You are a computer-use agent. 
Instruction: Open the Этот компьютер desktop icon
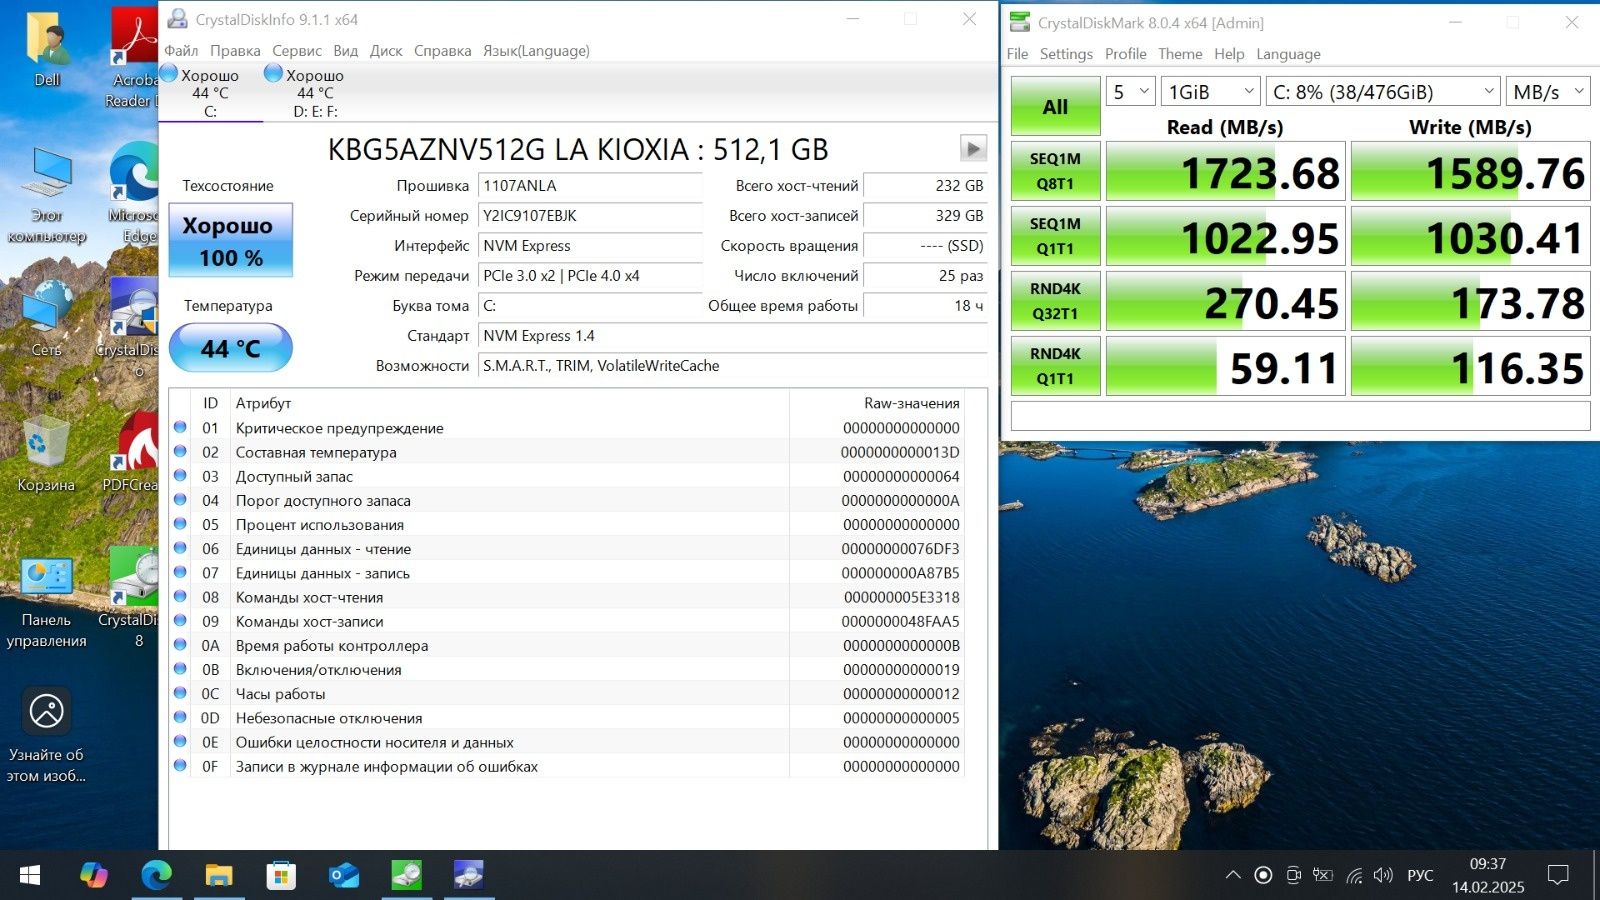pos(46,195)
